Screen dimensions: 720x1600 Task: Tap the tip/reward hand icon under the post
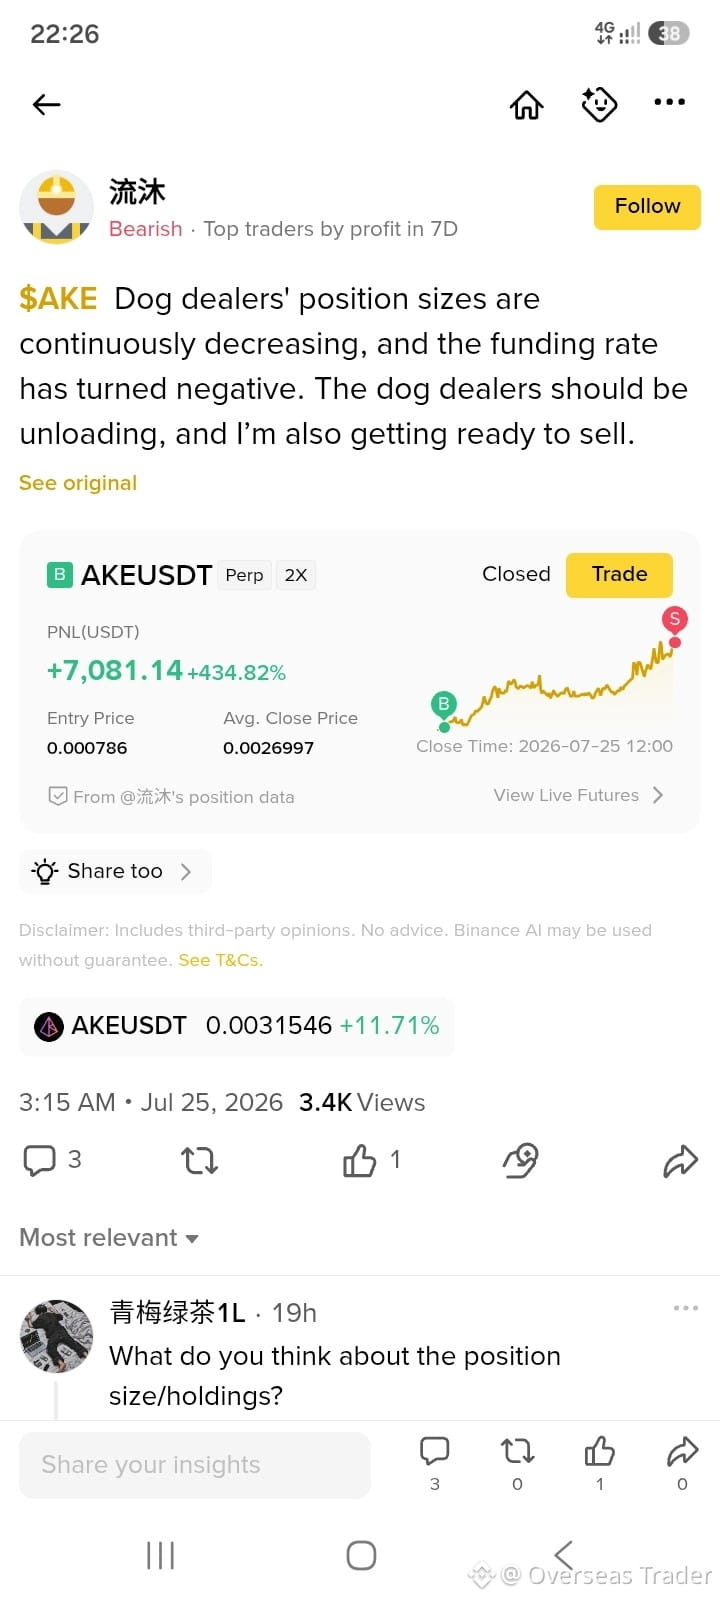[x=520, y=1160]
